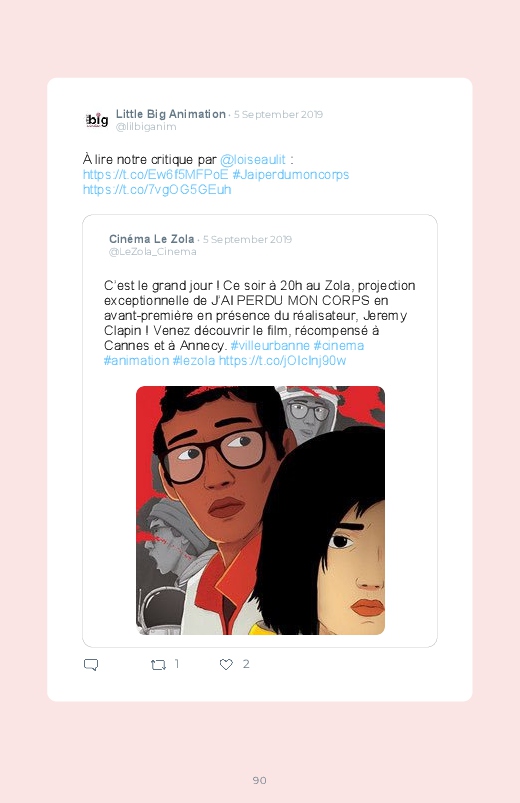Enlarge the J'ai perdu mon corps poster image

pos(260,511)
